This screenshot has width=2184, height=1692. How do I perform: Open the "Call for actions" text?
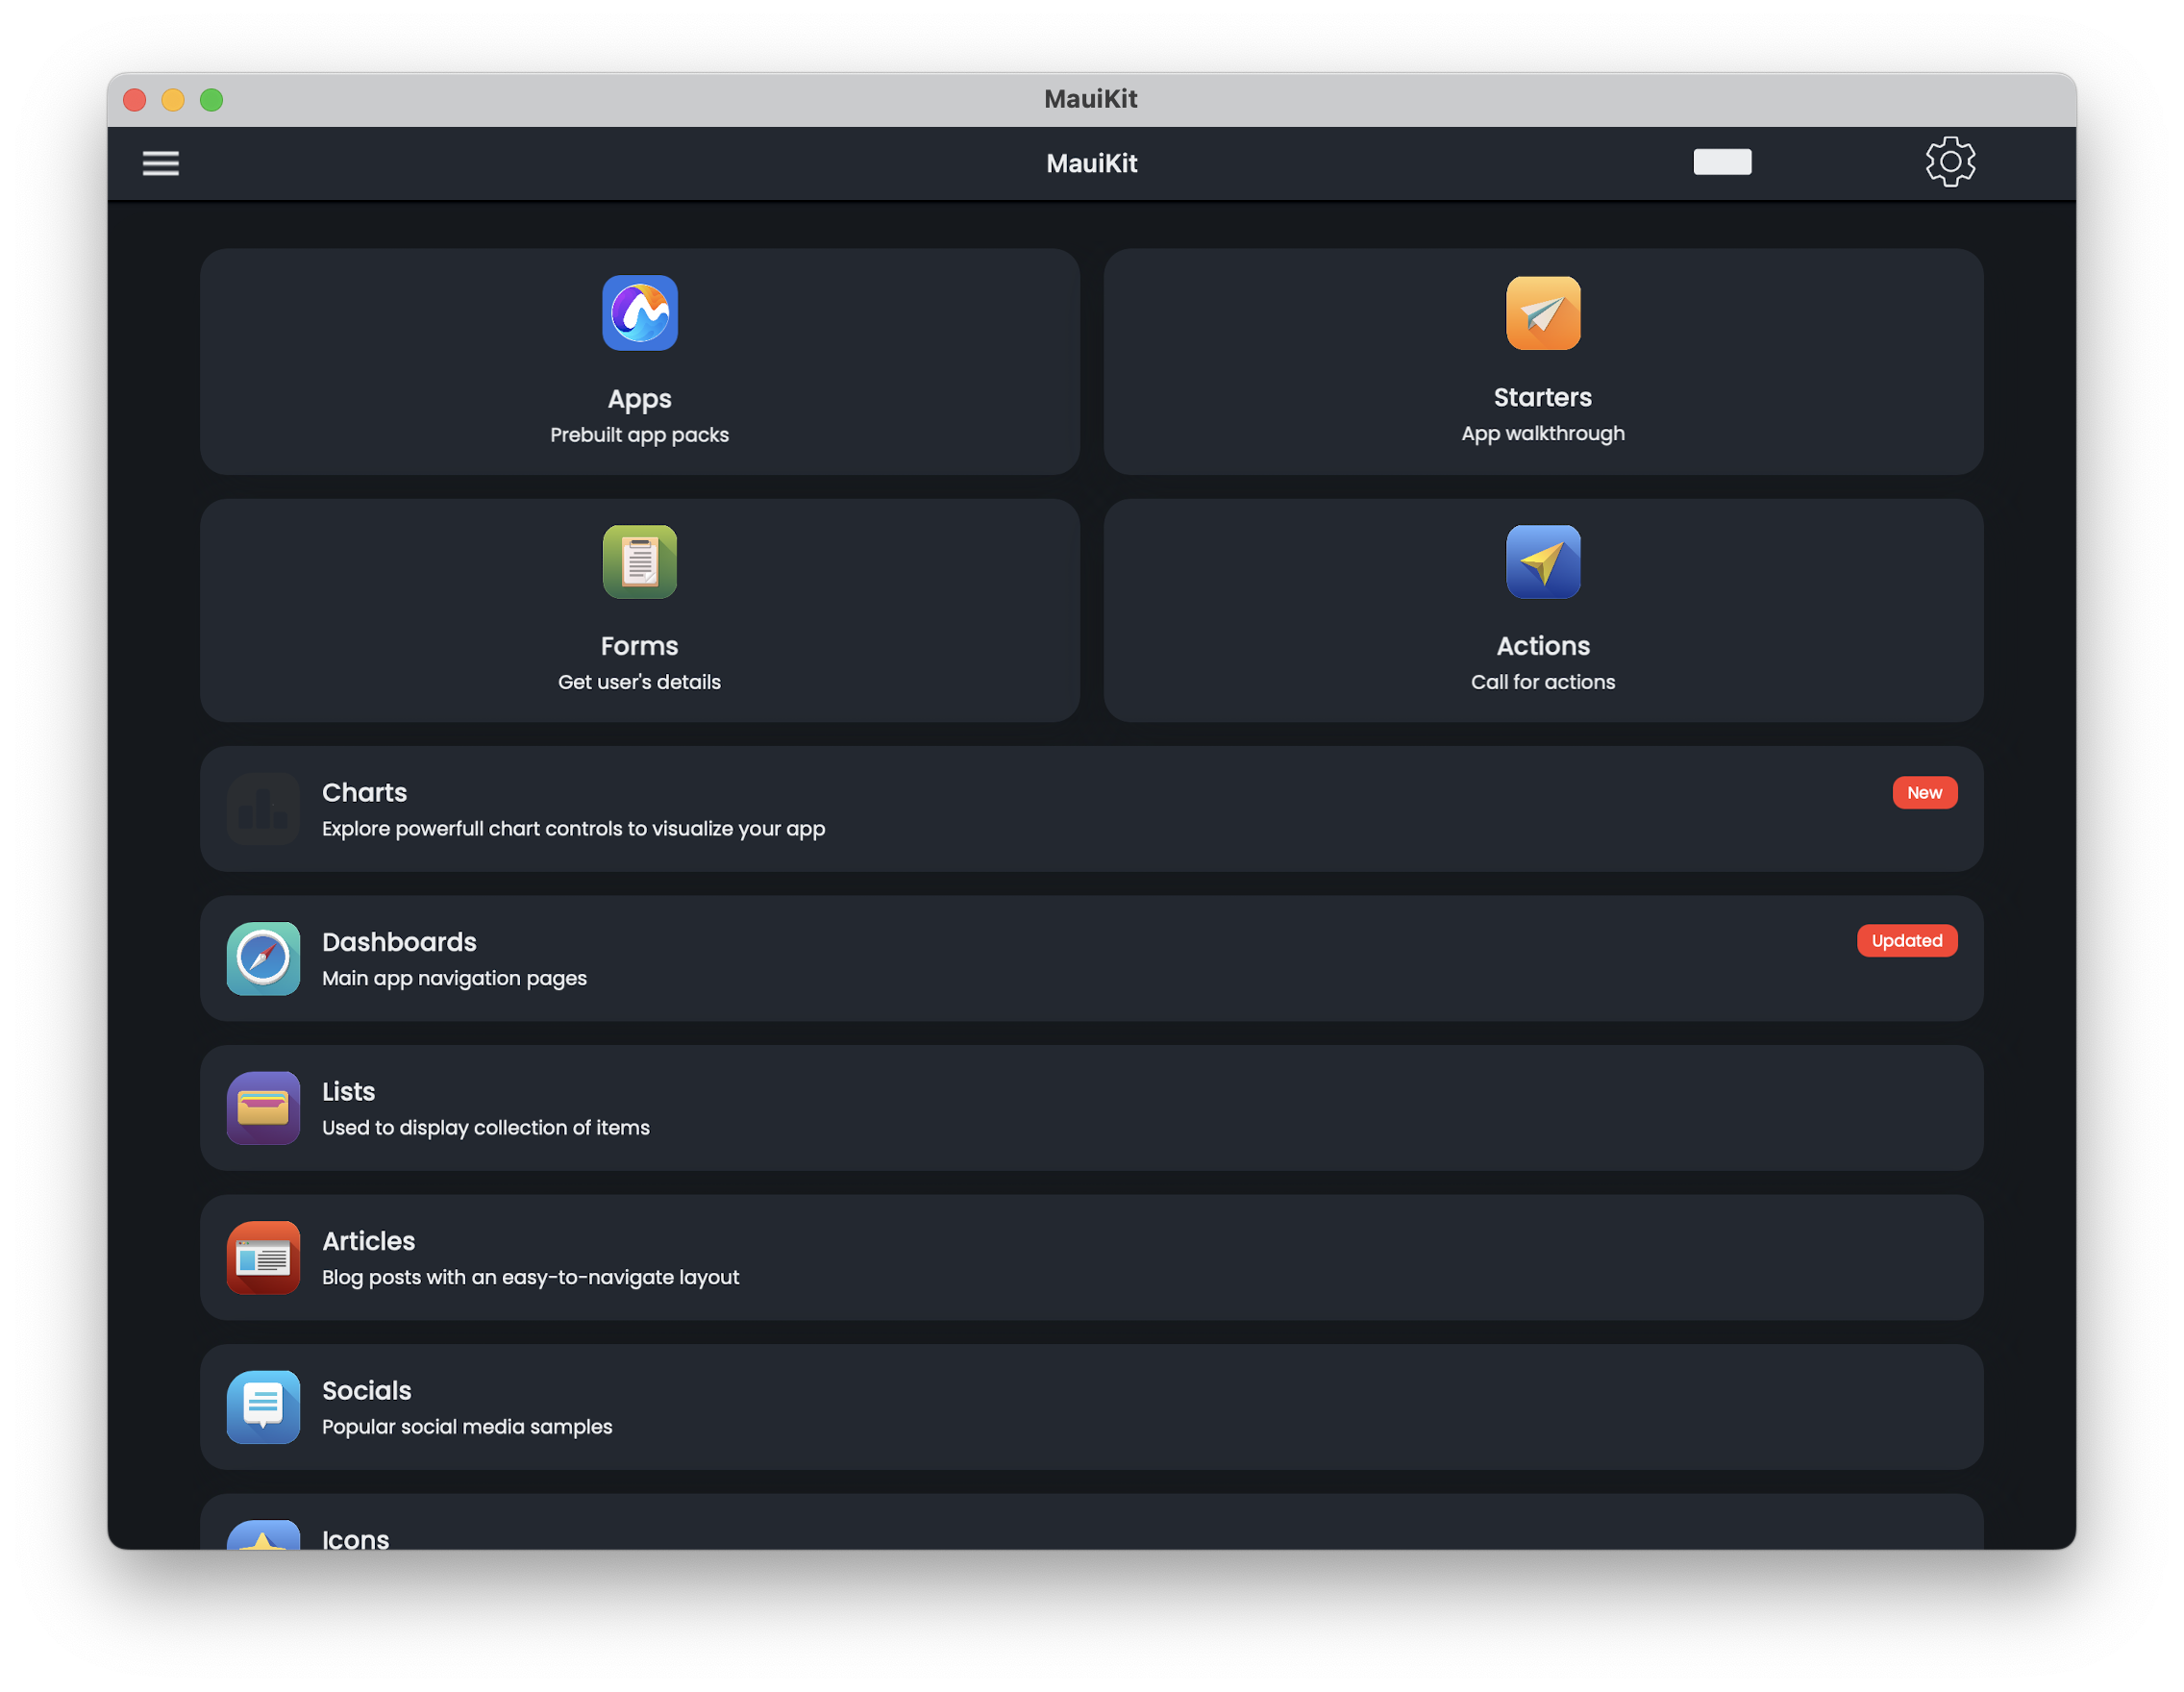pos(1542,682)
